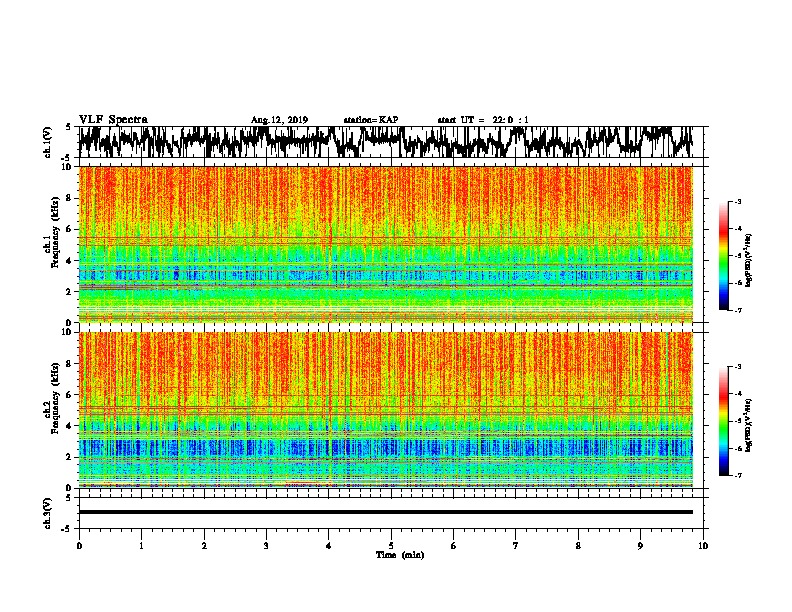Click time axis tick label "5"

click(x=391, y=546)
